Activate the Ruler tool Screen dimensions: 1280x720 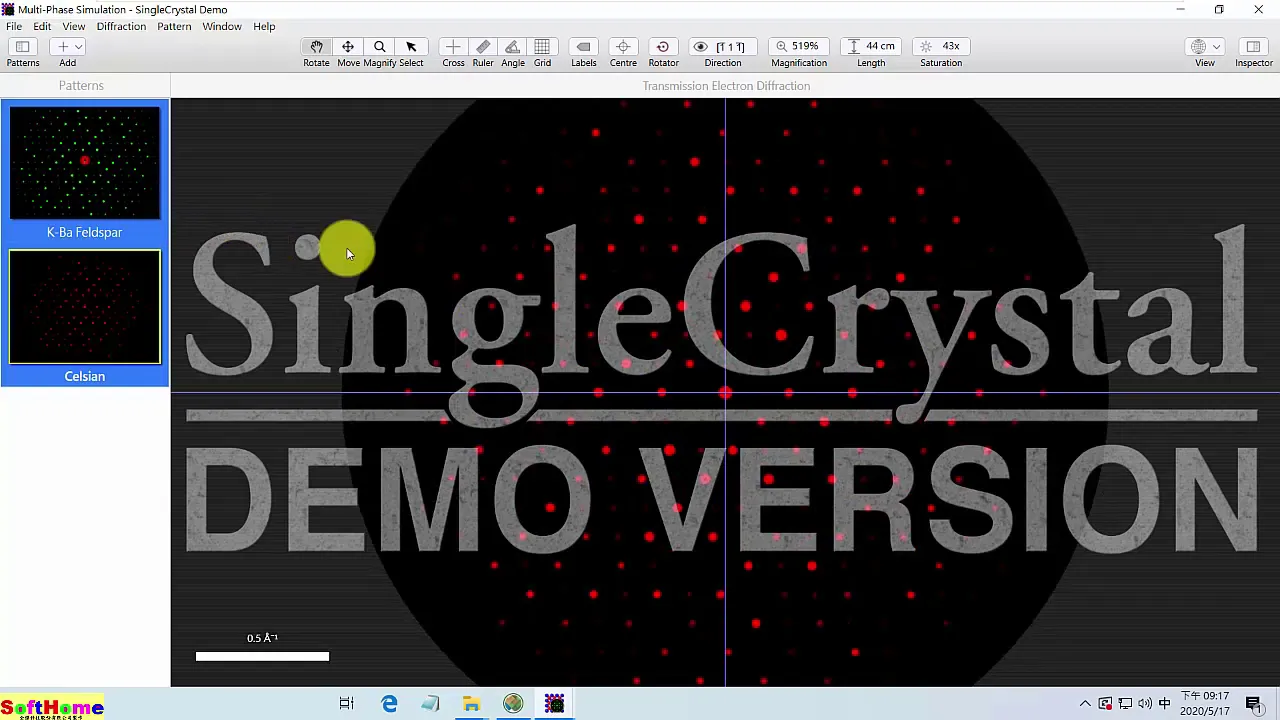[483, 46]
